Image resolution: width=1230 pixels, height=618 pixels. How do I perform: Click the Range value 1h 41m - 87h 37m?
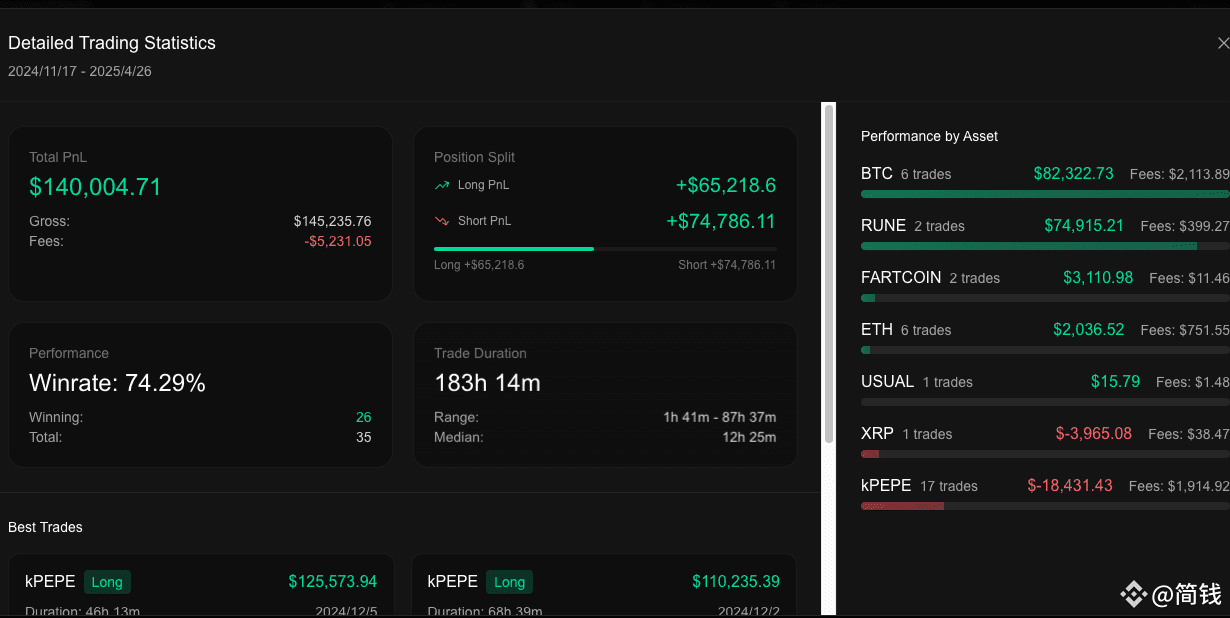(719, 417)
